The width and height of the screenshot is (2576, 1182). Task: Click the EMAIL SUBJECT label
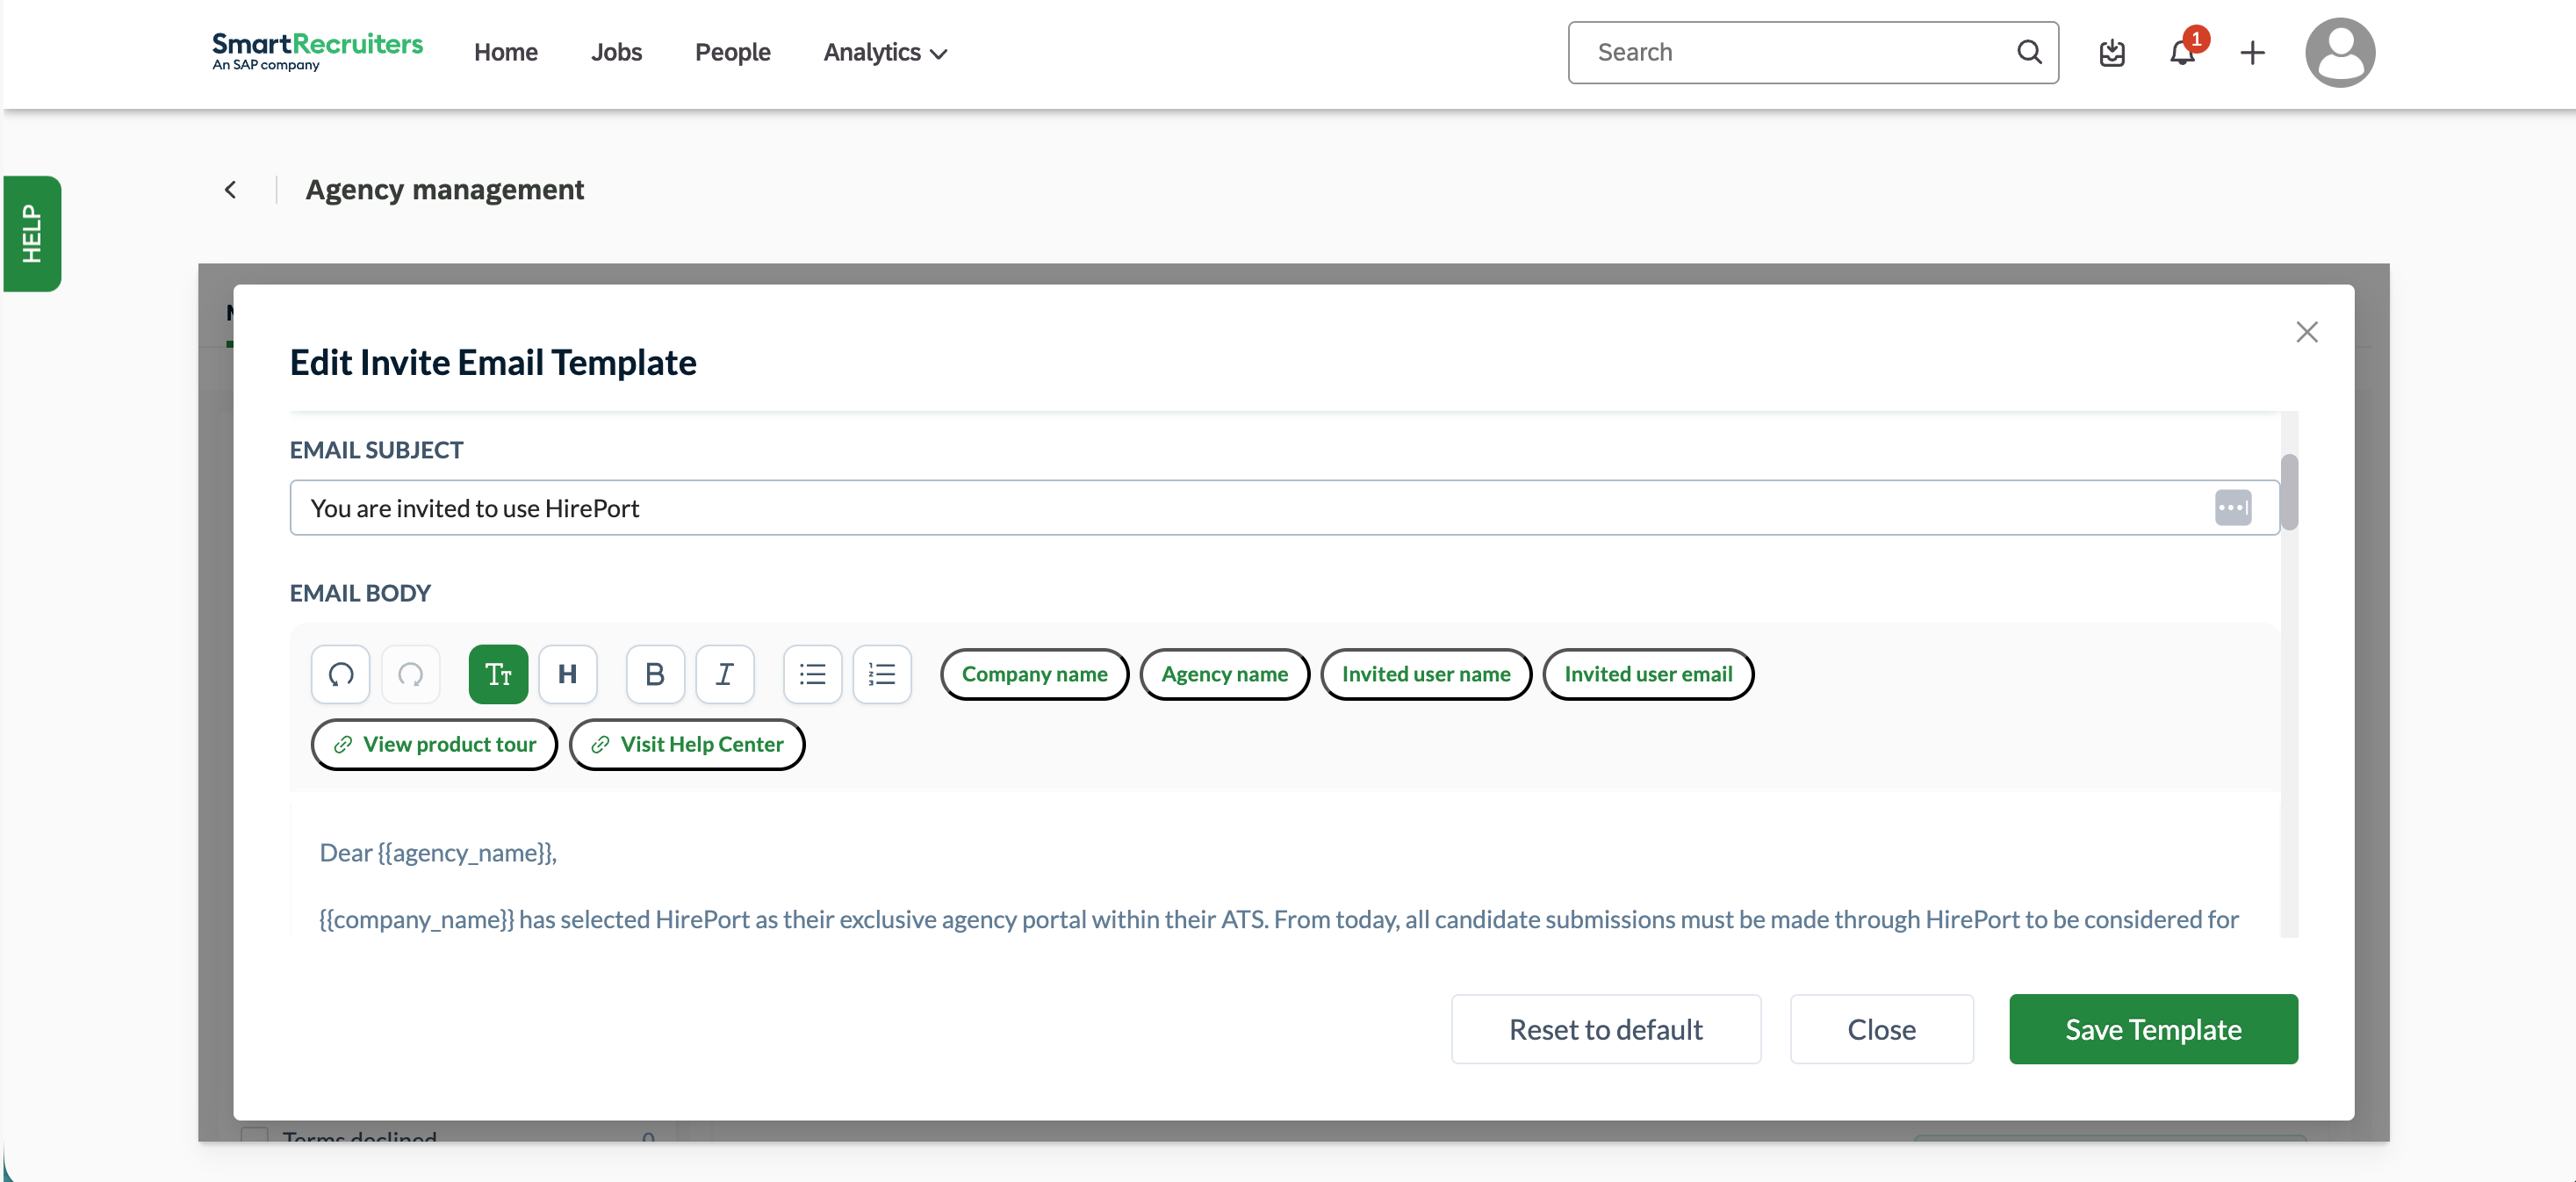[x=377, y=450]
